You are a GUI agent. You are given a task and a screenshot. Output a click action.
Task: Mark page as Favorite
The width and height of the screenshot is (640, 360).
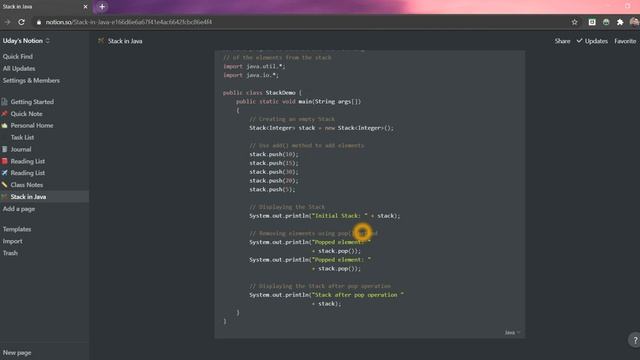click(625, 41)
